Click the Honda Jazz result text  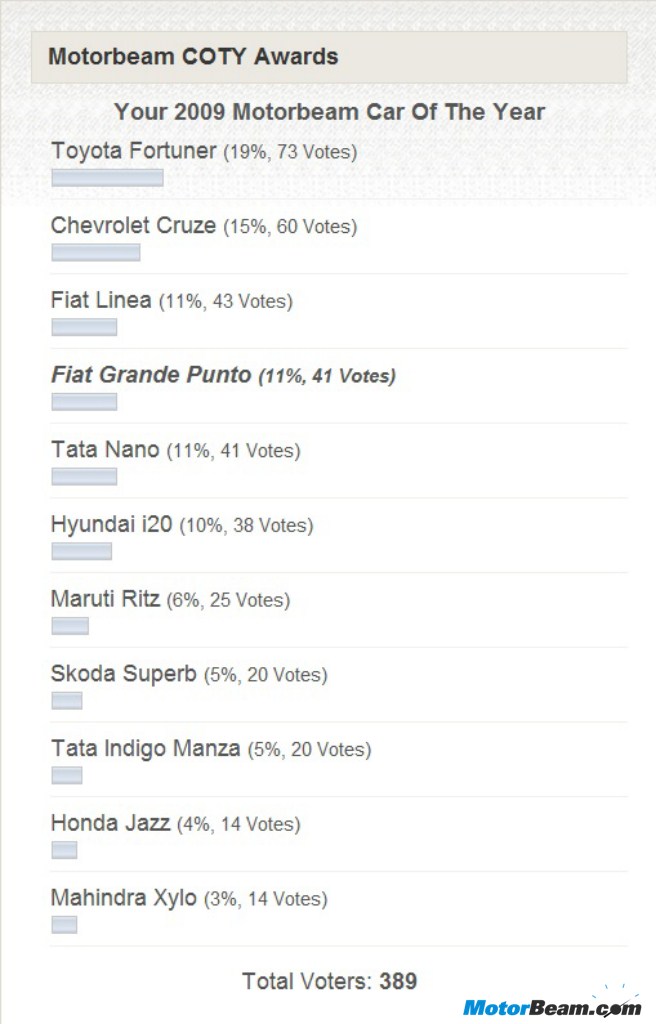(176, 824)
